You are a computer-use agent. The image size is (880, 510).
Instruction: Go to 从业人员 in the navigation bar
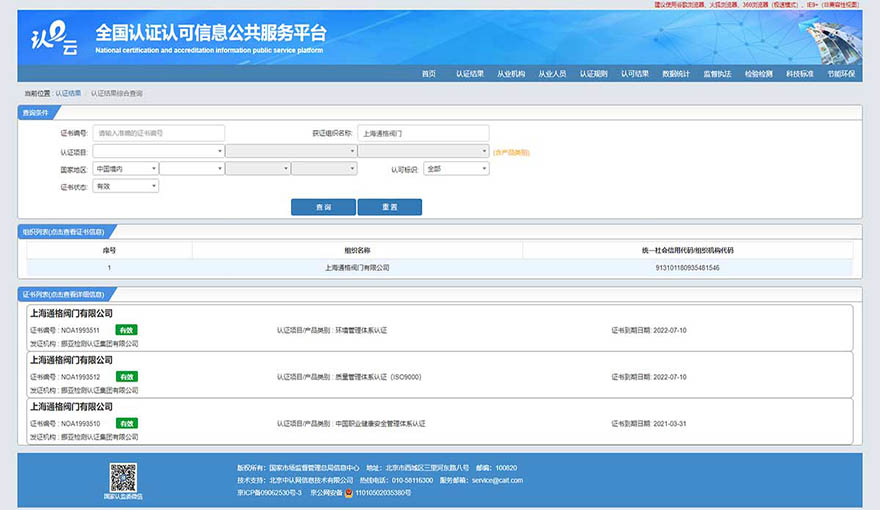pos(552,74)
